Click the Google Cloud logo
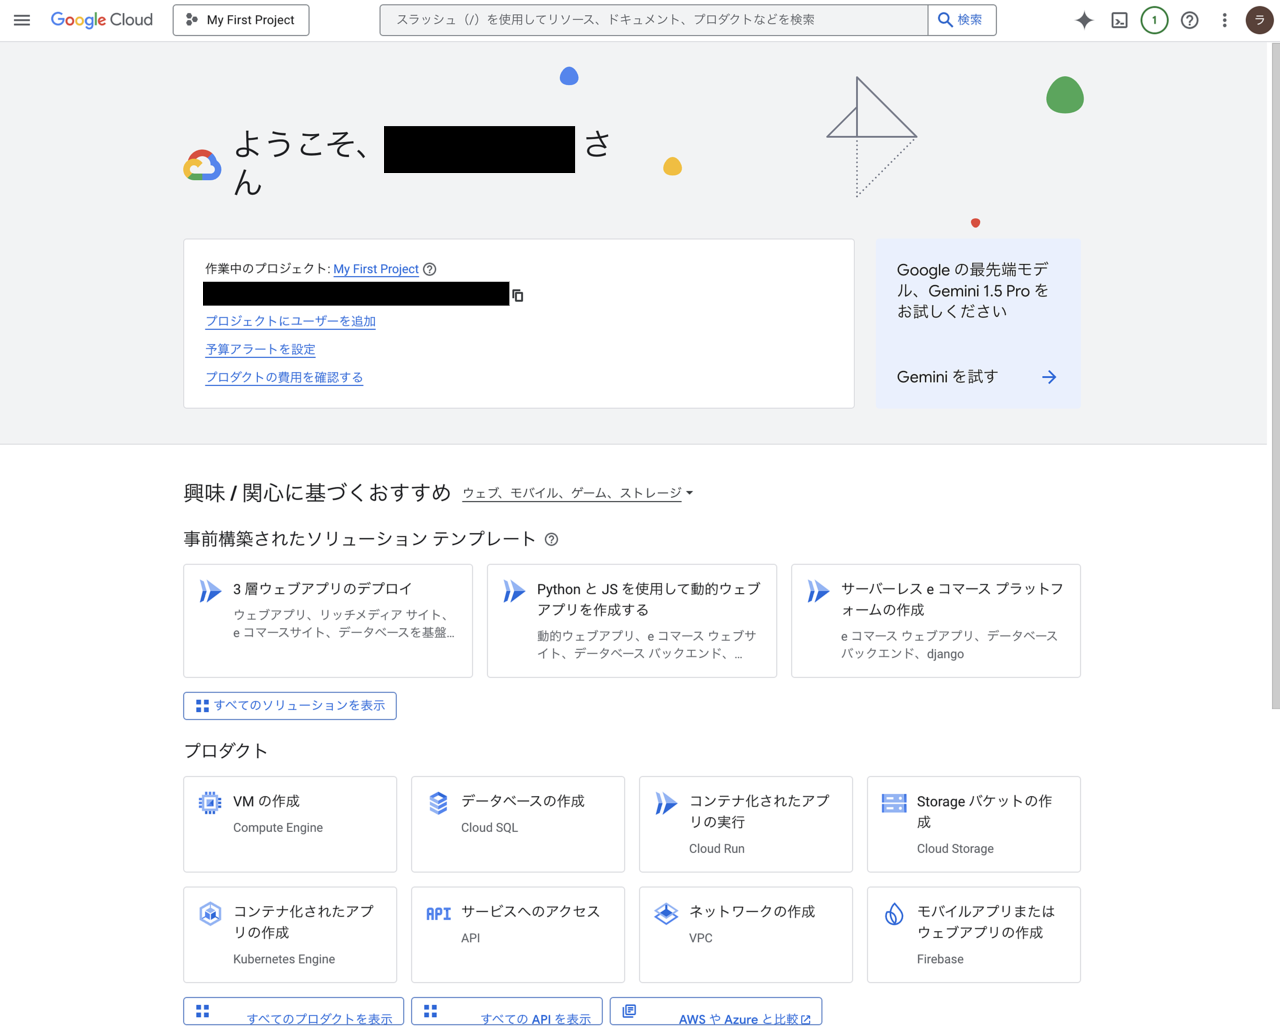 pos(102,20)
